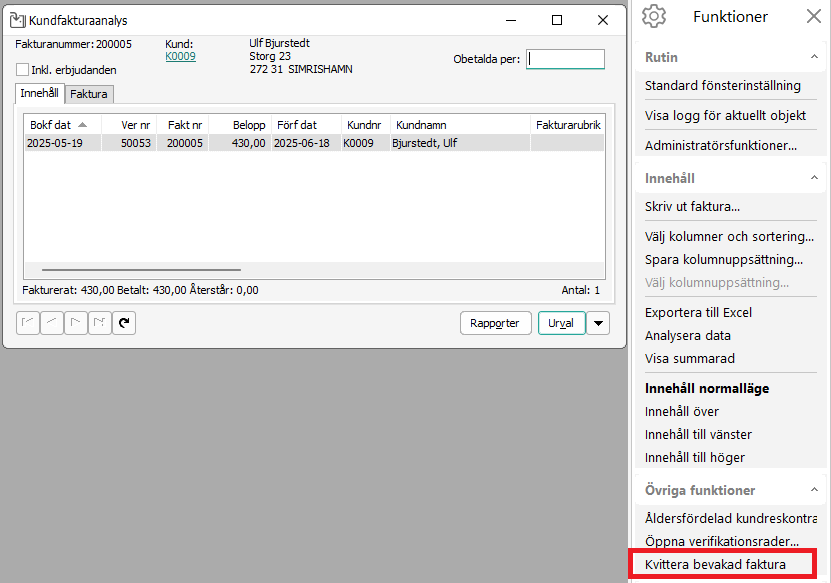Click the horizontal scrollbar in the invoice grid

pyautogui.click(x=141, y=270)
